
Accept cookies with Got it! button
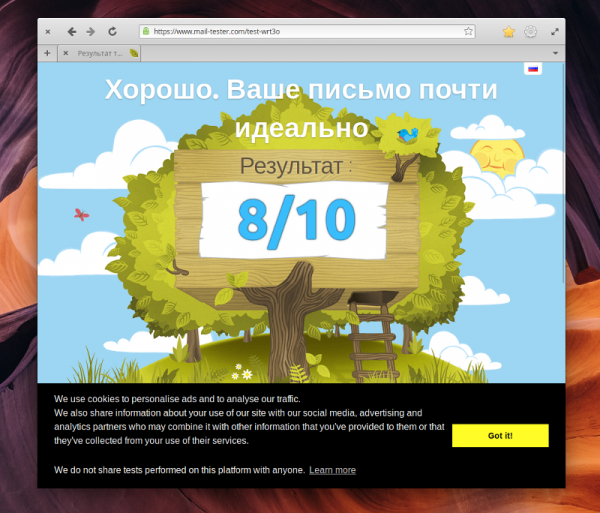click(500, 435)
